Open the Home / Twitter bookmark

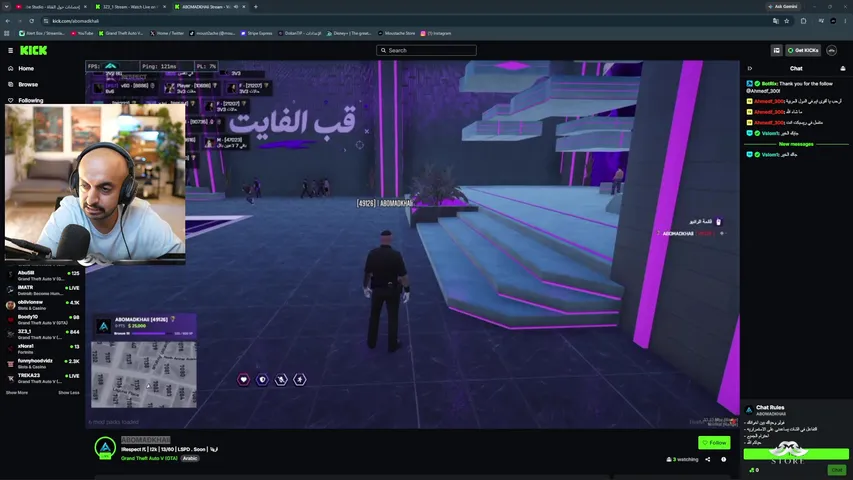coord(167,33)
